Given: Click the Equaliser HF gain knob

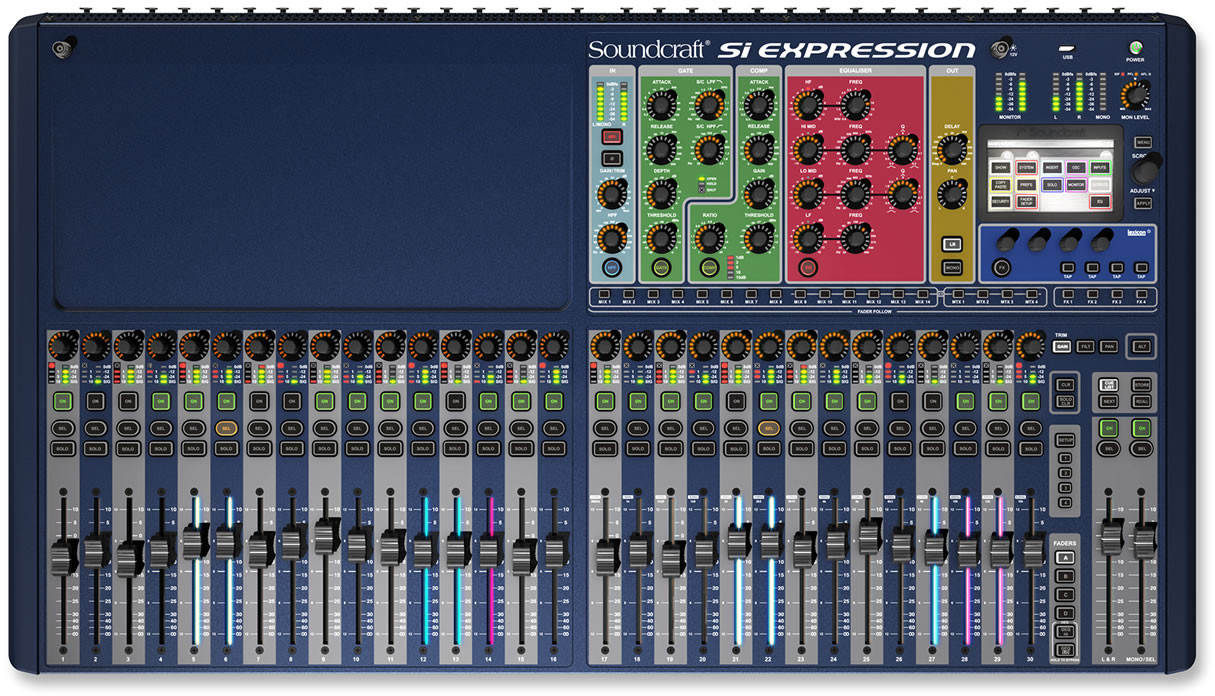Looking at the screenshot, I should tap(807, 103).
